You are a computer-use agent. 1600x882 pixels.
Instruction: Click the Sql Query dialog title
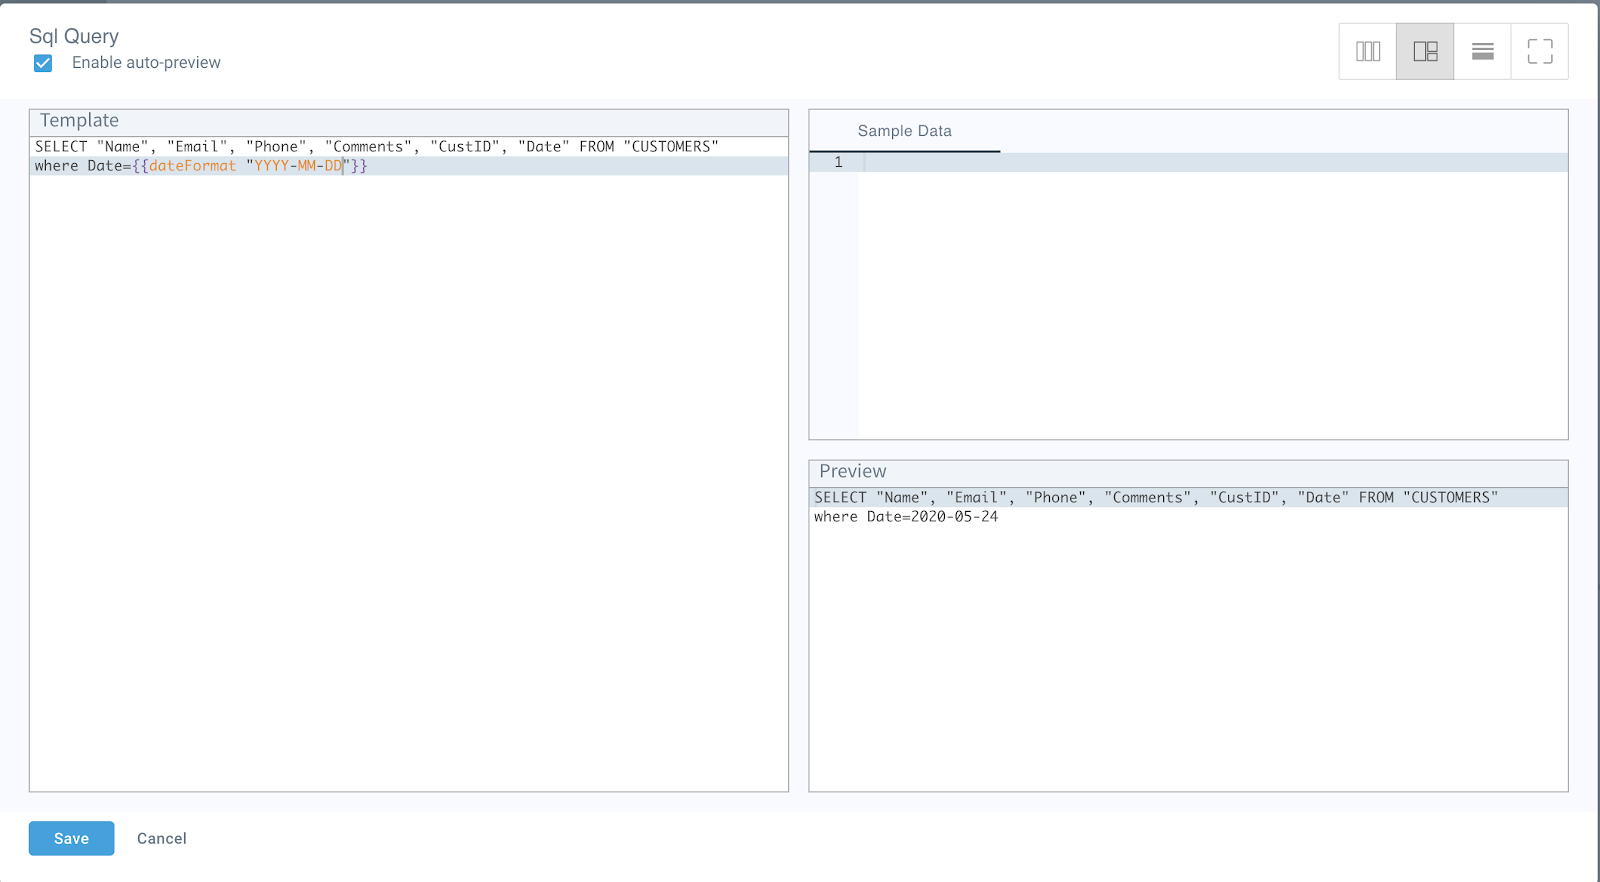tap(74, 36)
